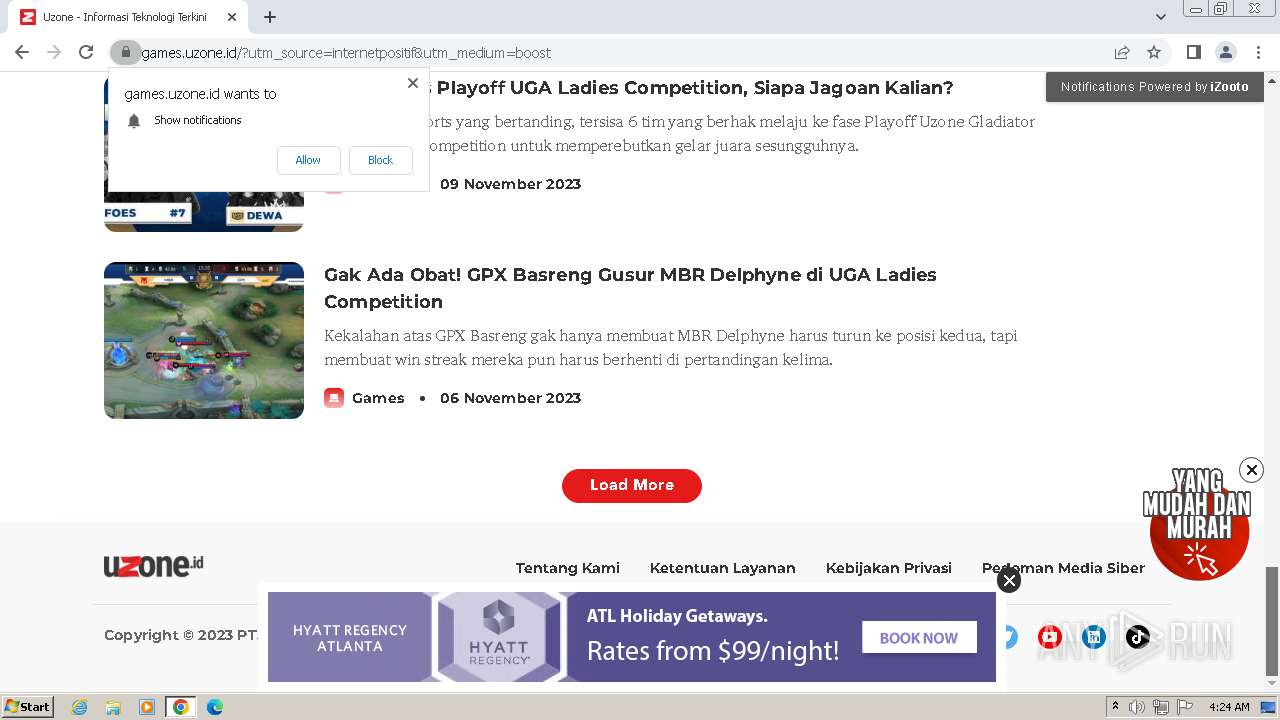Load more articles
1280x720 pixels.
click(632, 485)
